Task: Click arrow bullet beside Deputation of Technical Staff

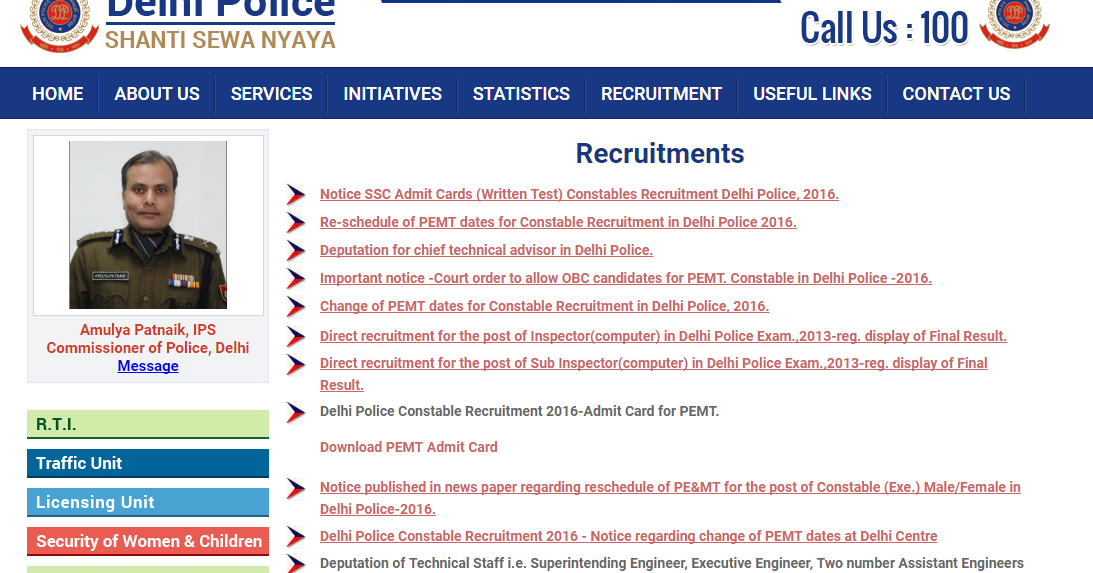Action: (296, 563)
